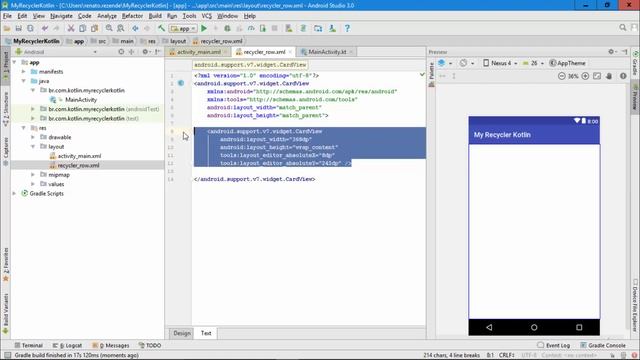Viewport: 640px width, 360px height.
Task: Click the Replace icon in toolbar
Action: click(x=120, y=28)
